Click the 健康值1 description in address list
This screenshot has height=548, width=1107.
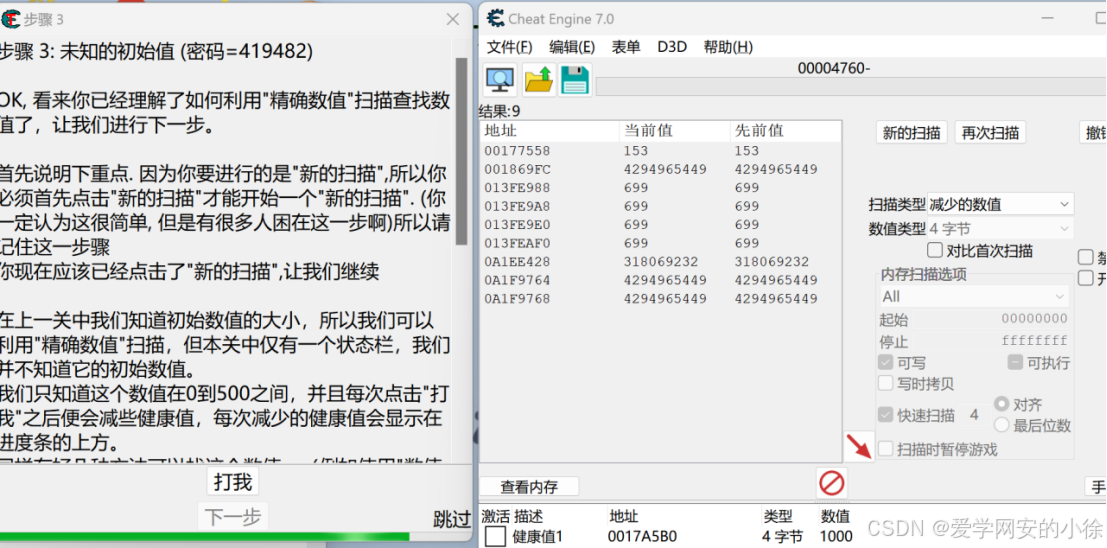click(537, 537)
